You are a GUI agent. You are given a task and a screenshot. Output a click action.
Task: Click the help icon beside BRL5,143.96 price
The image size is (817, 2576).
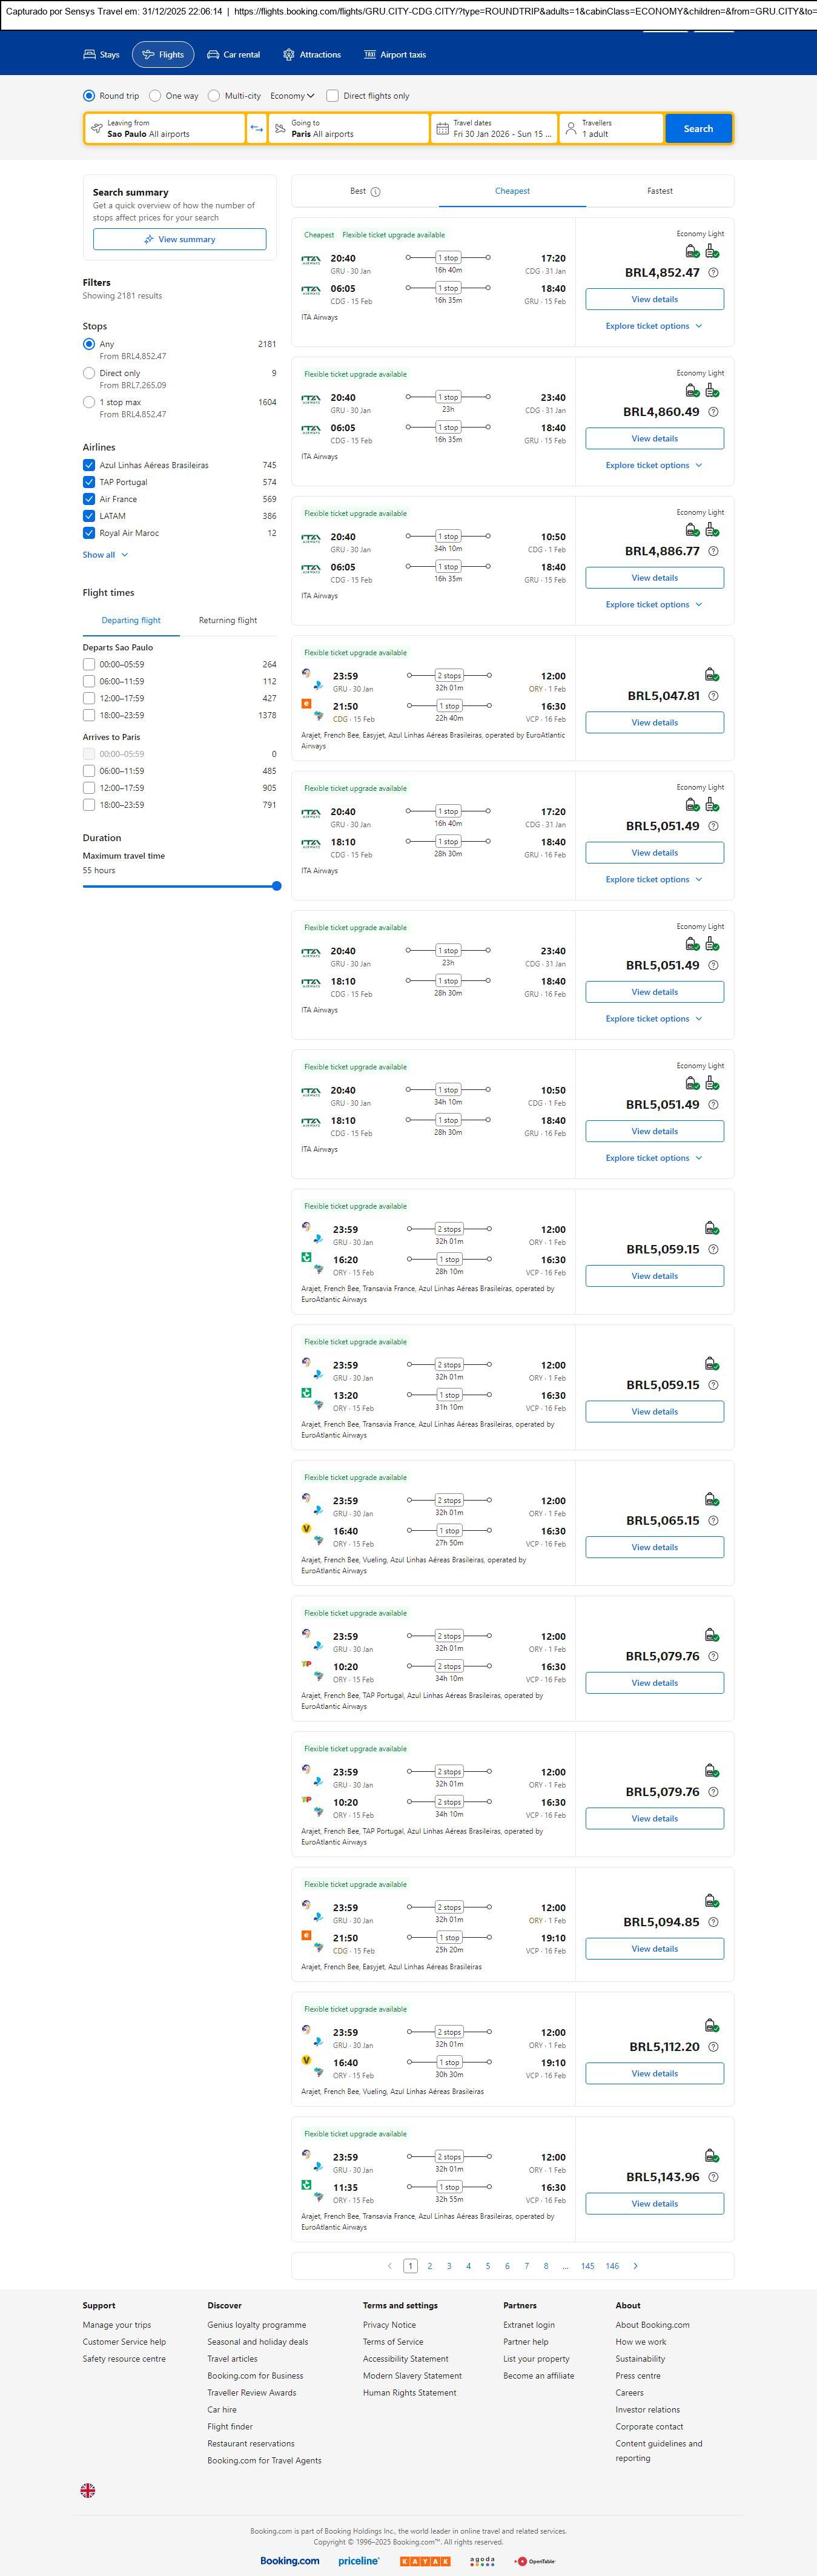(713, 2177)
